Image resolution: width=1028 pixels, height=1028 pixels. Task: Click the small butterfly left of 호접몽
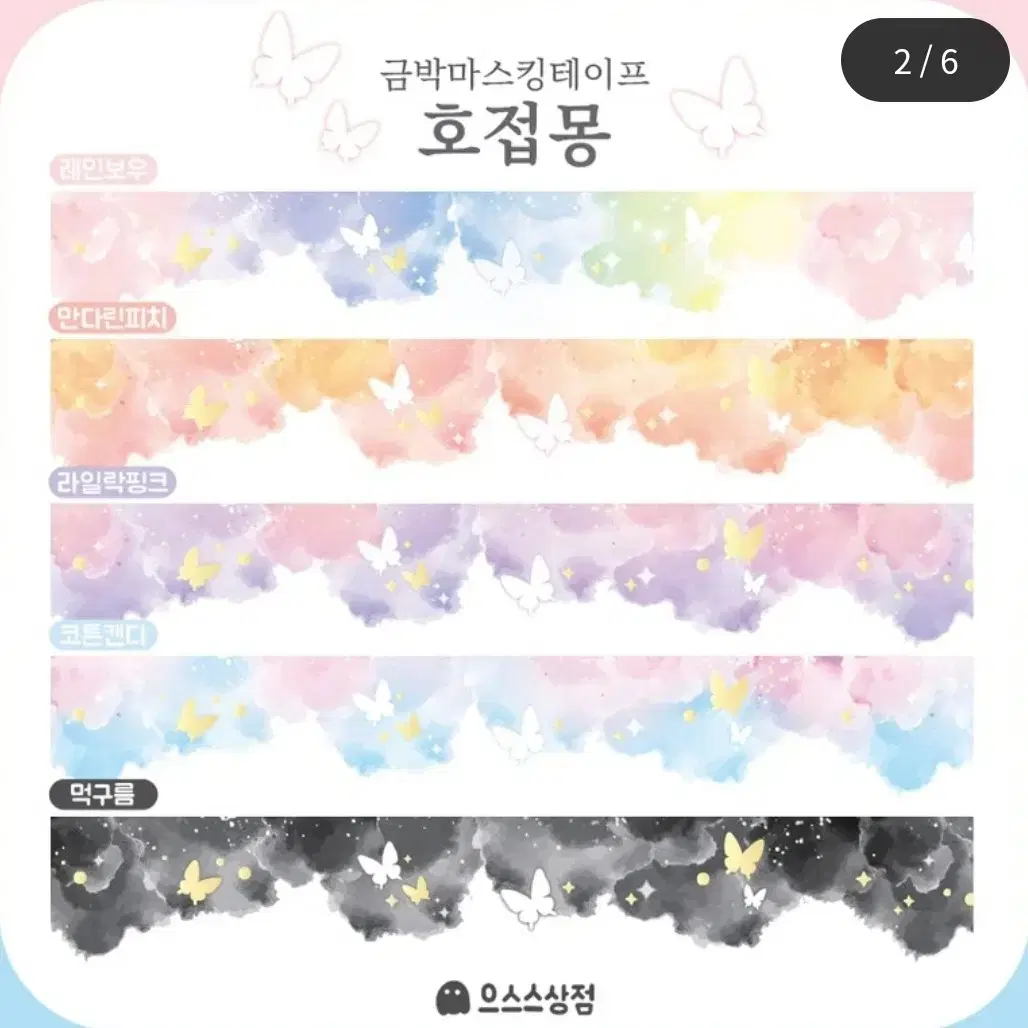pos(348,131)
